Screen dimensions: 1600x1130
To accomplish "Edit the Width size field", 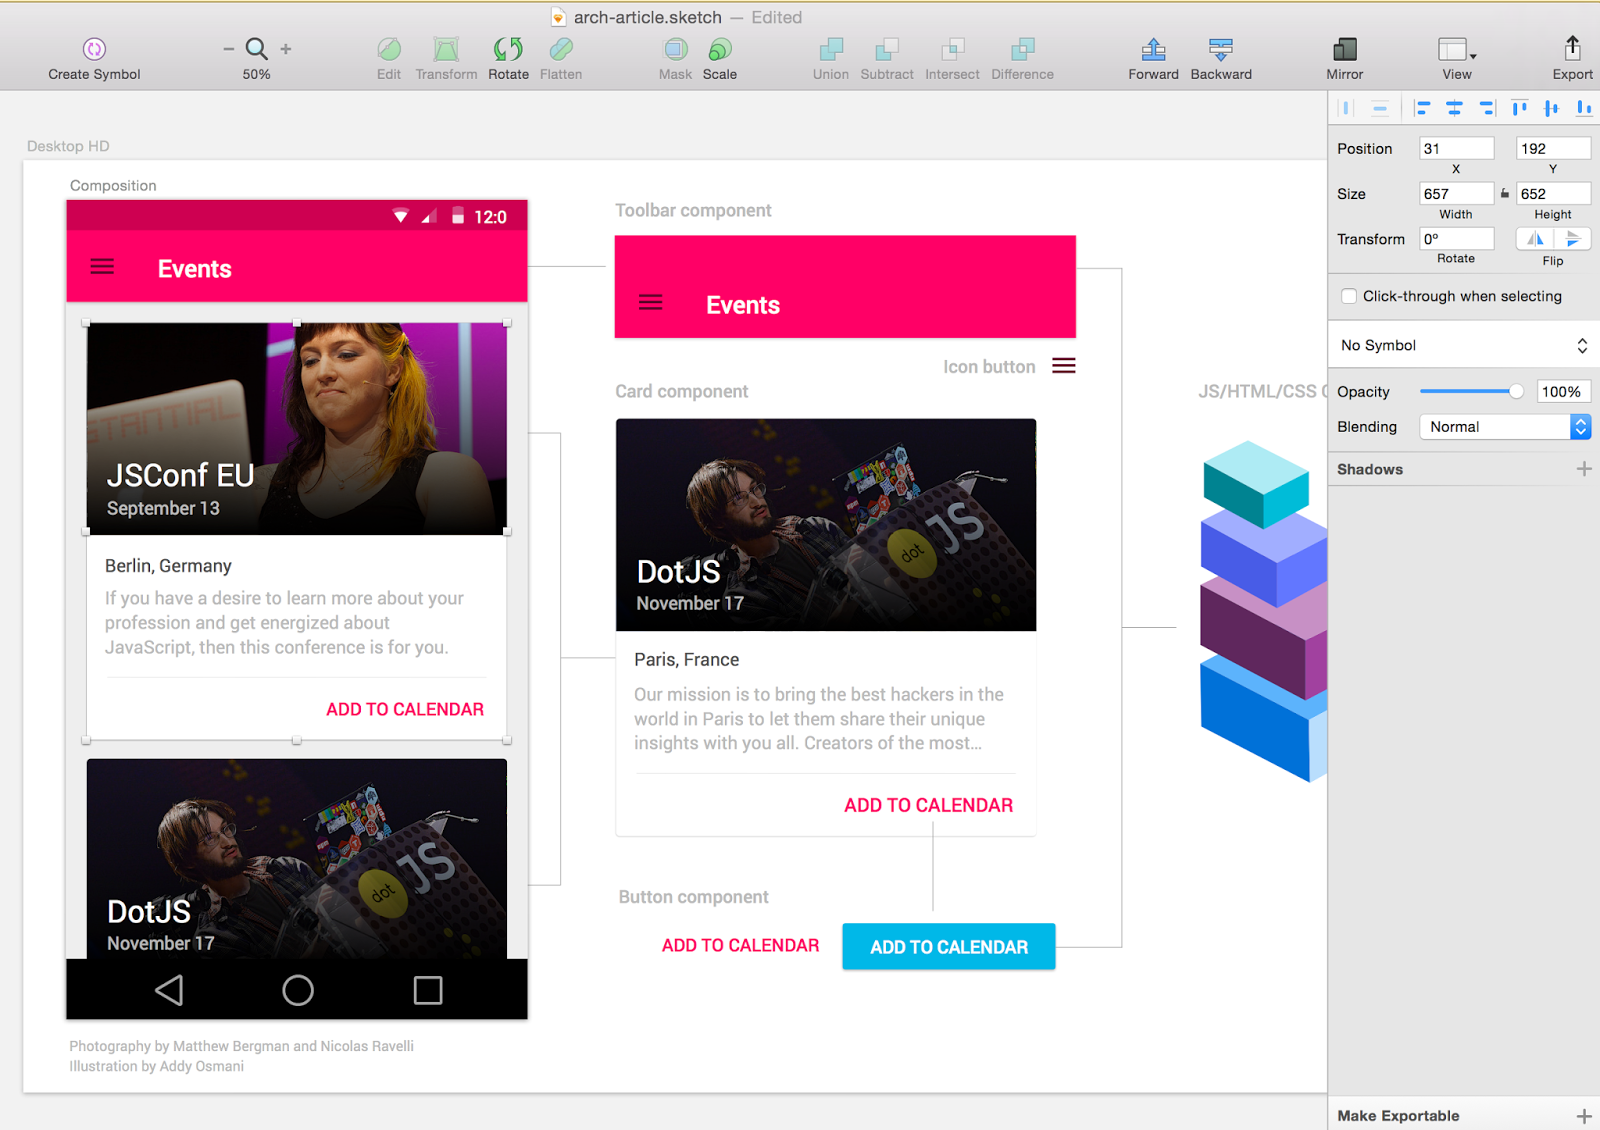I will click(x=1457, y=194).
